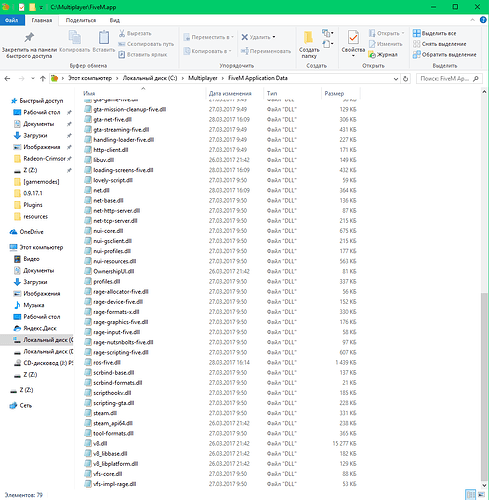
Task: Open the Переместить в dropdown
Action: [208, 37]
